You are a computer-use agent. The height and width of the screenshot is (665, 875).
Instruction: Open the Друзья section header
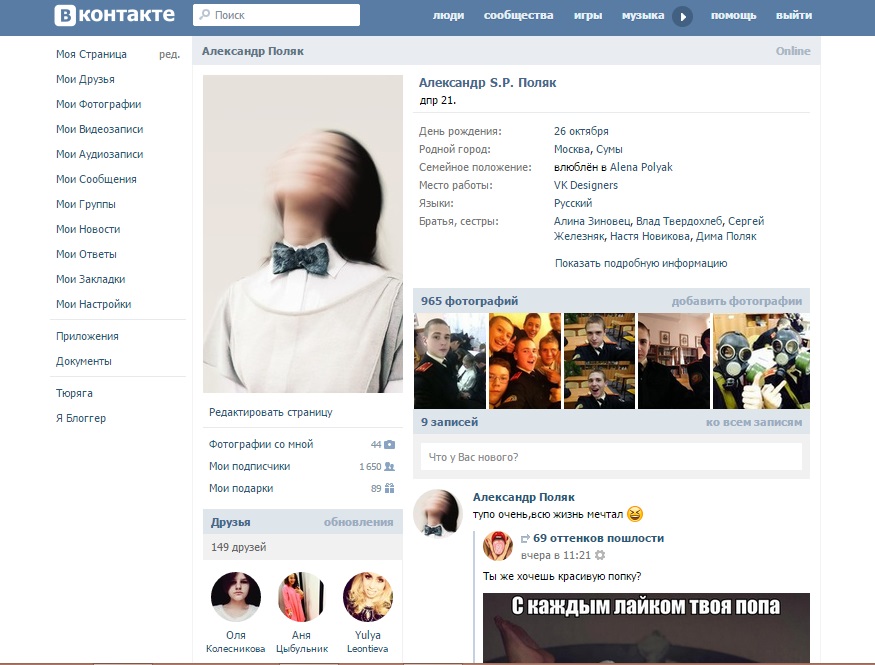(230, 523)
